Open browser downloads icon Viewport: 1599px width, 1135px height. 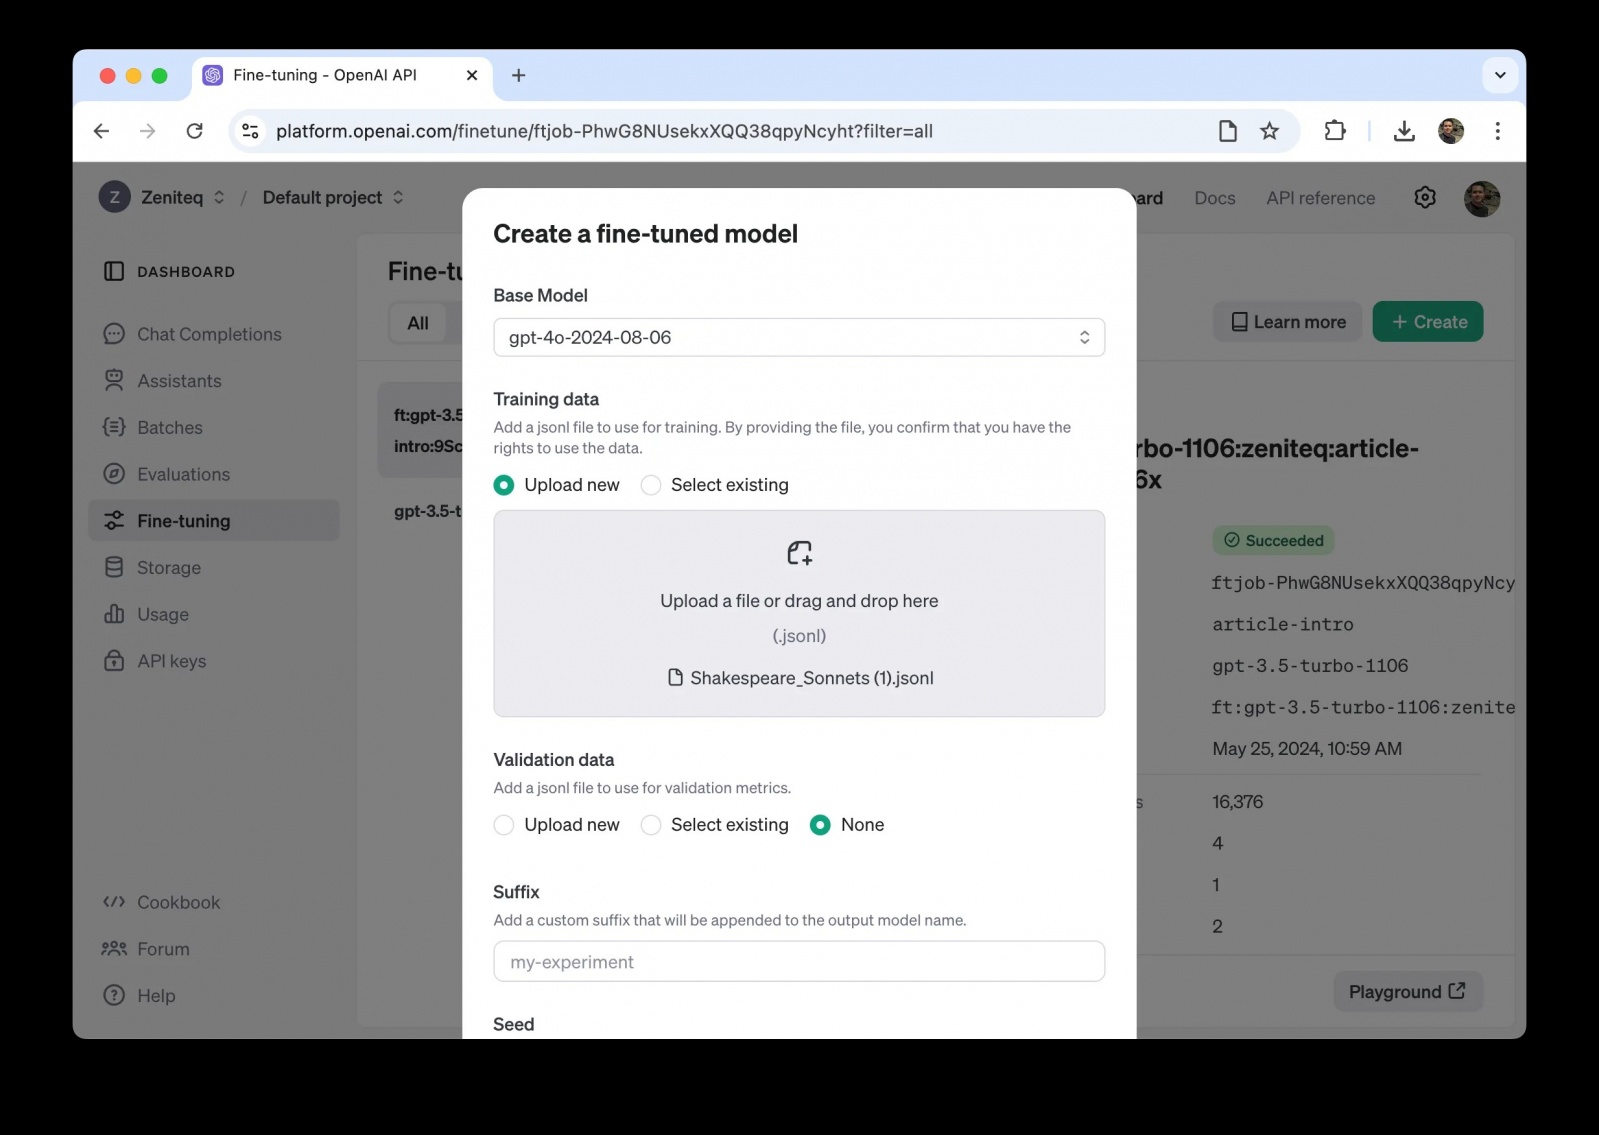tap(1404, 131)
